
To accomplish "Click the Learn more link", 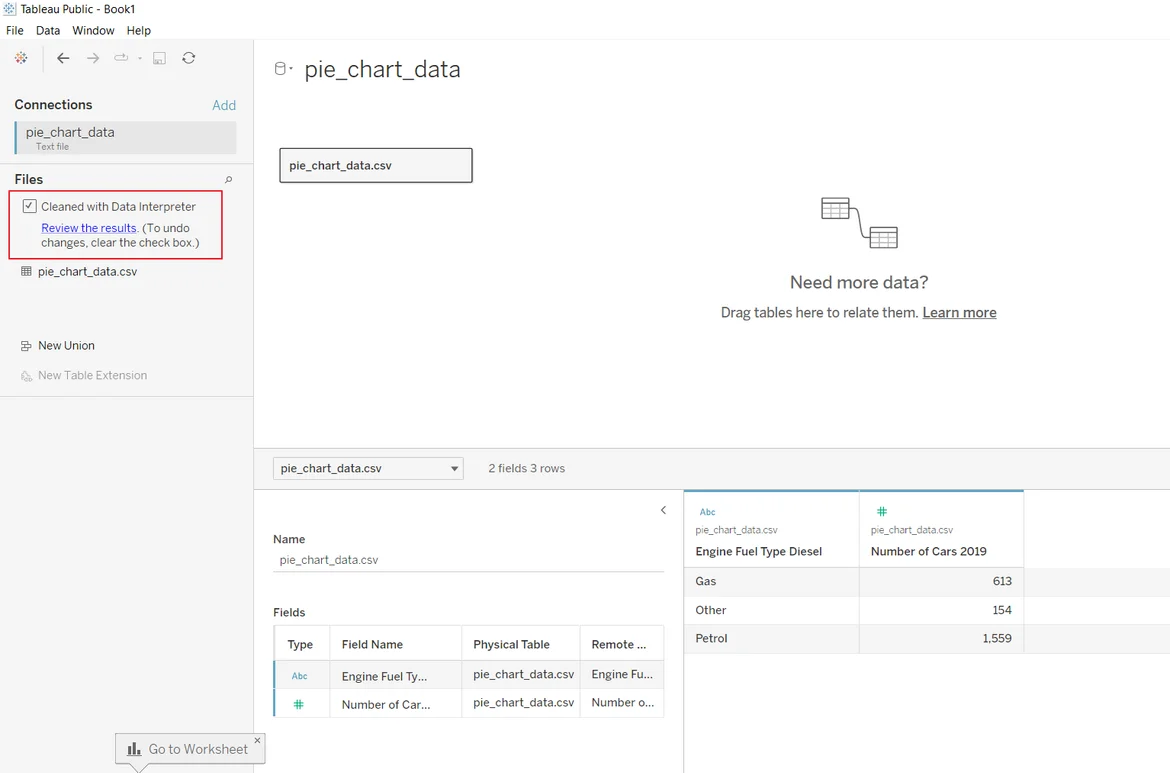I will [x=959, y=313].
